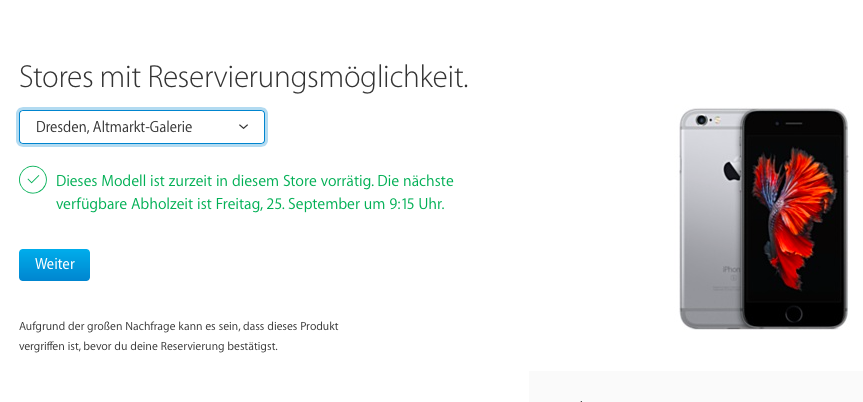Click the red betta fish wallpaper
Image resolution: width=863 pixels, height=402 pixels.
(793, 218)
